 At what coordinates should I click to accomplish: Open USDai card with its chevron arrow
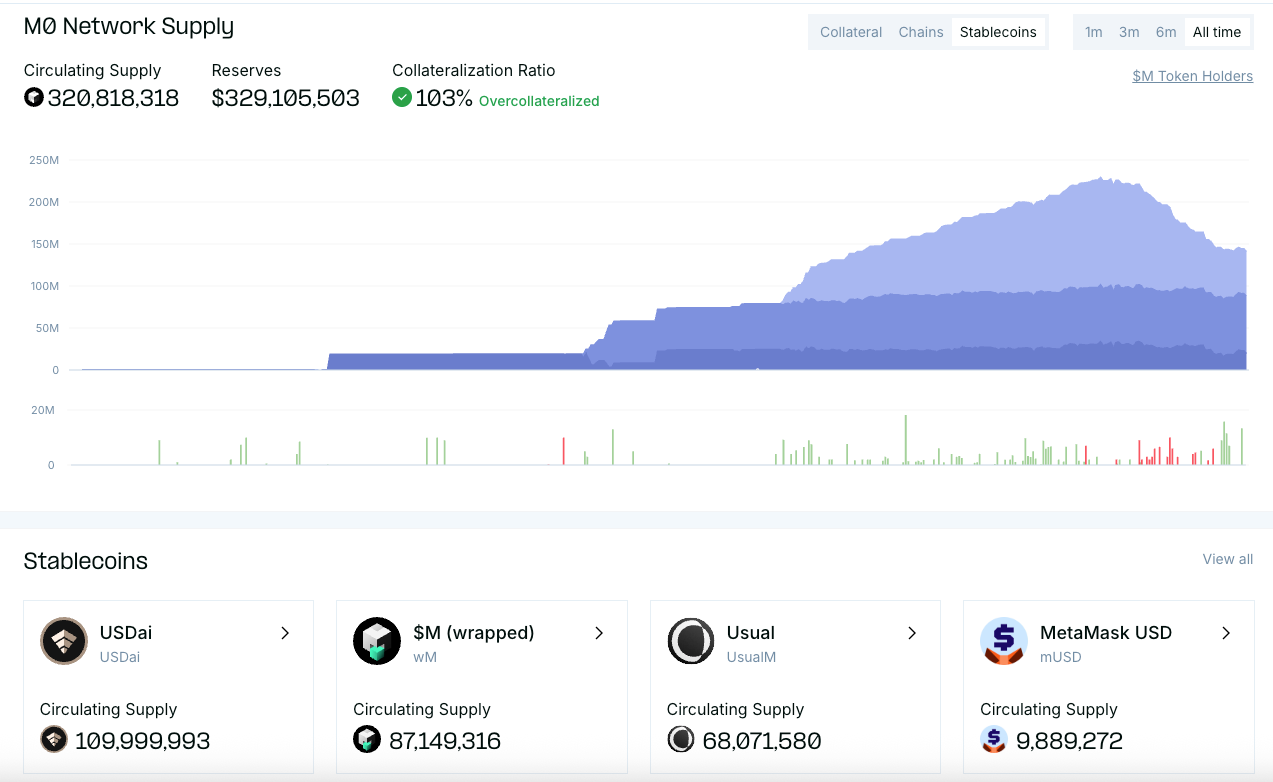pyautogui.click(x=285, y=633)
